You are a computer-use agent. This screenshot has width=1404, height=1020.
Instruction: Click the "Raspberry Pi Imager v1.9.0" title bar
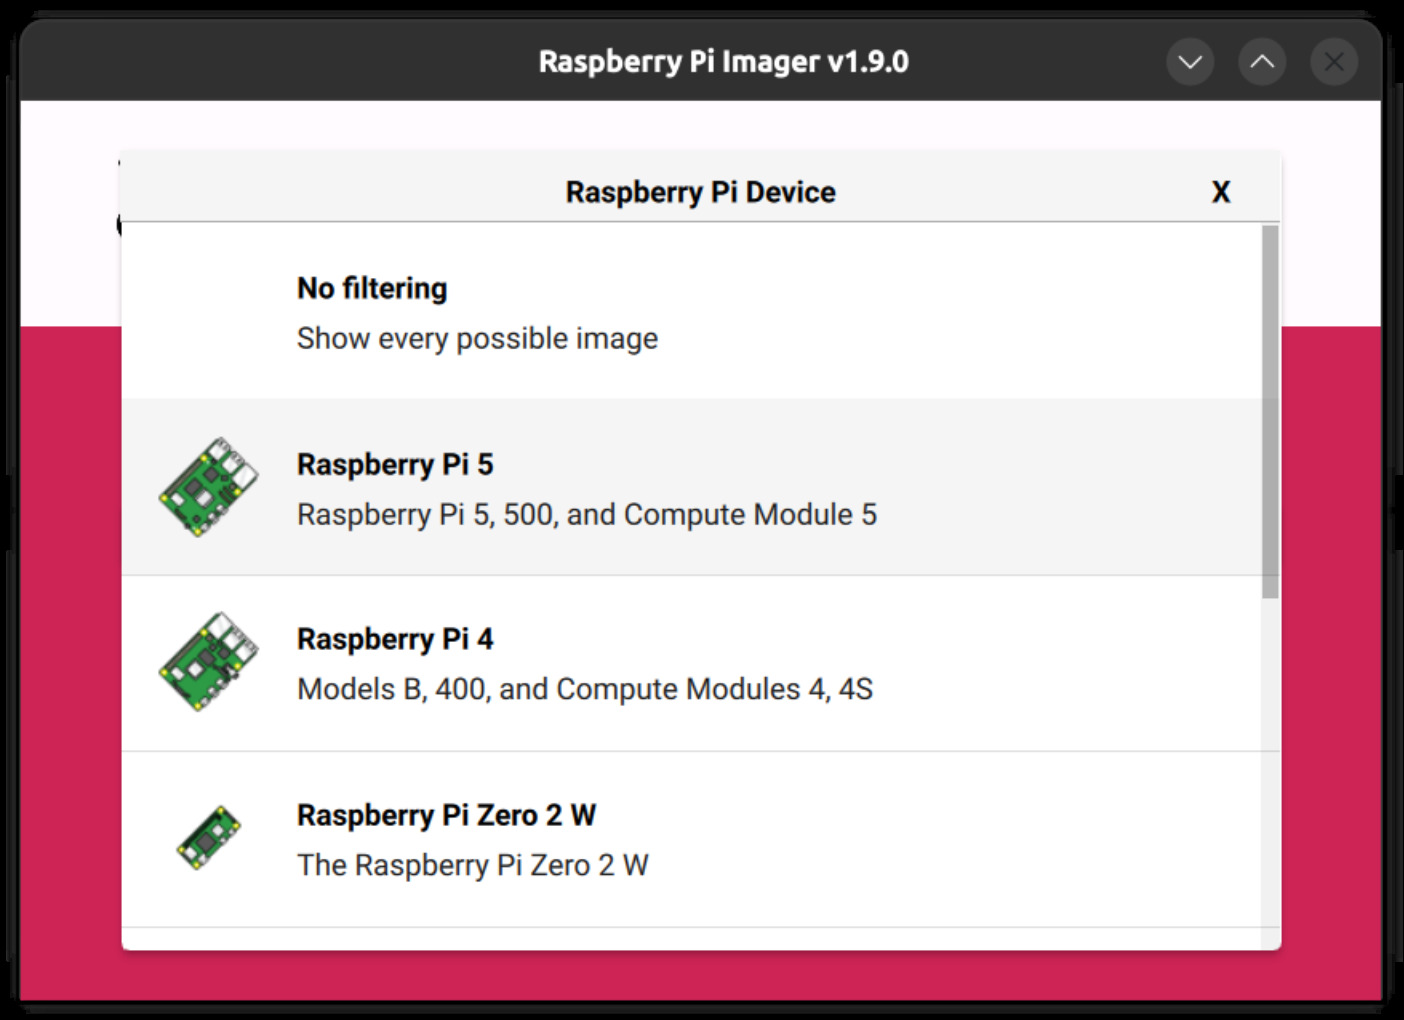pos(722,62)
